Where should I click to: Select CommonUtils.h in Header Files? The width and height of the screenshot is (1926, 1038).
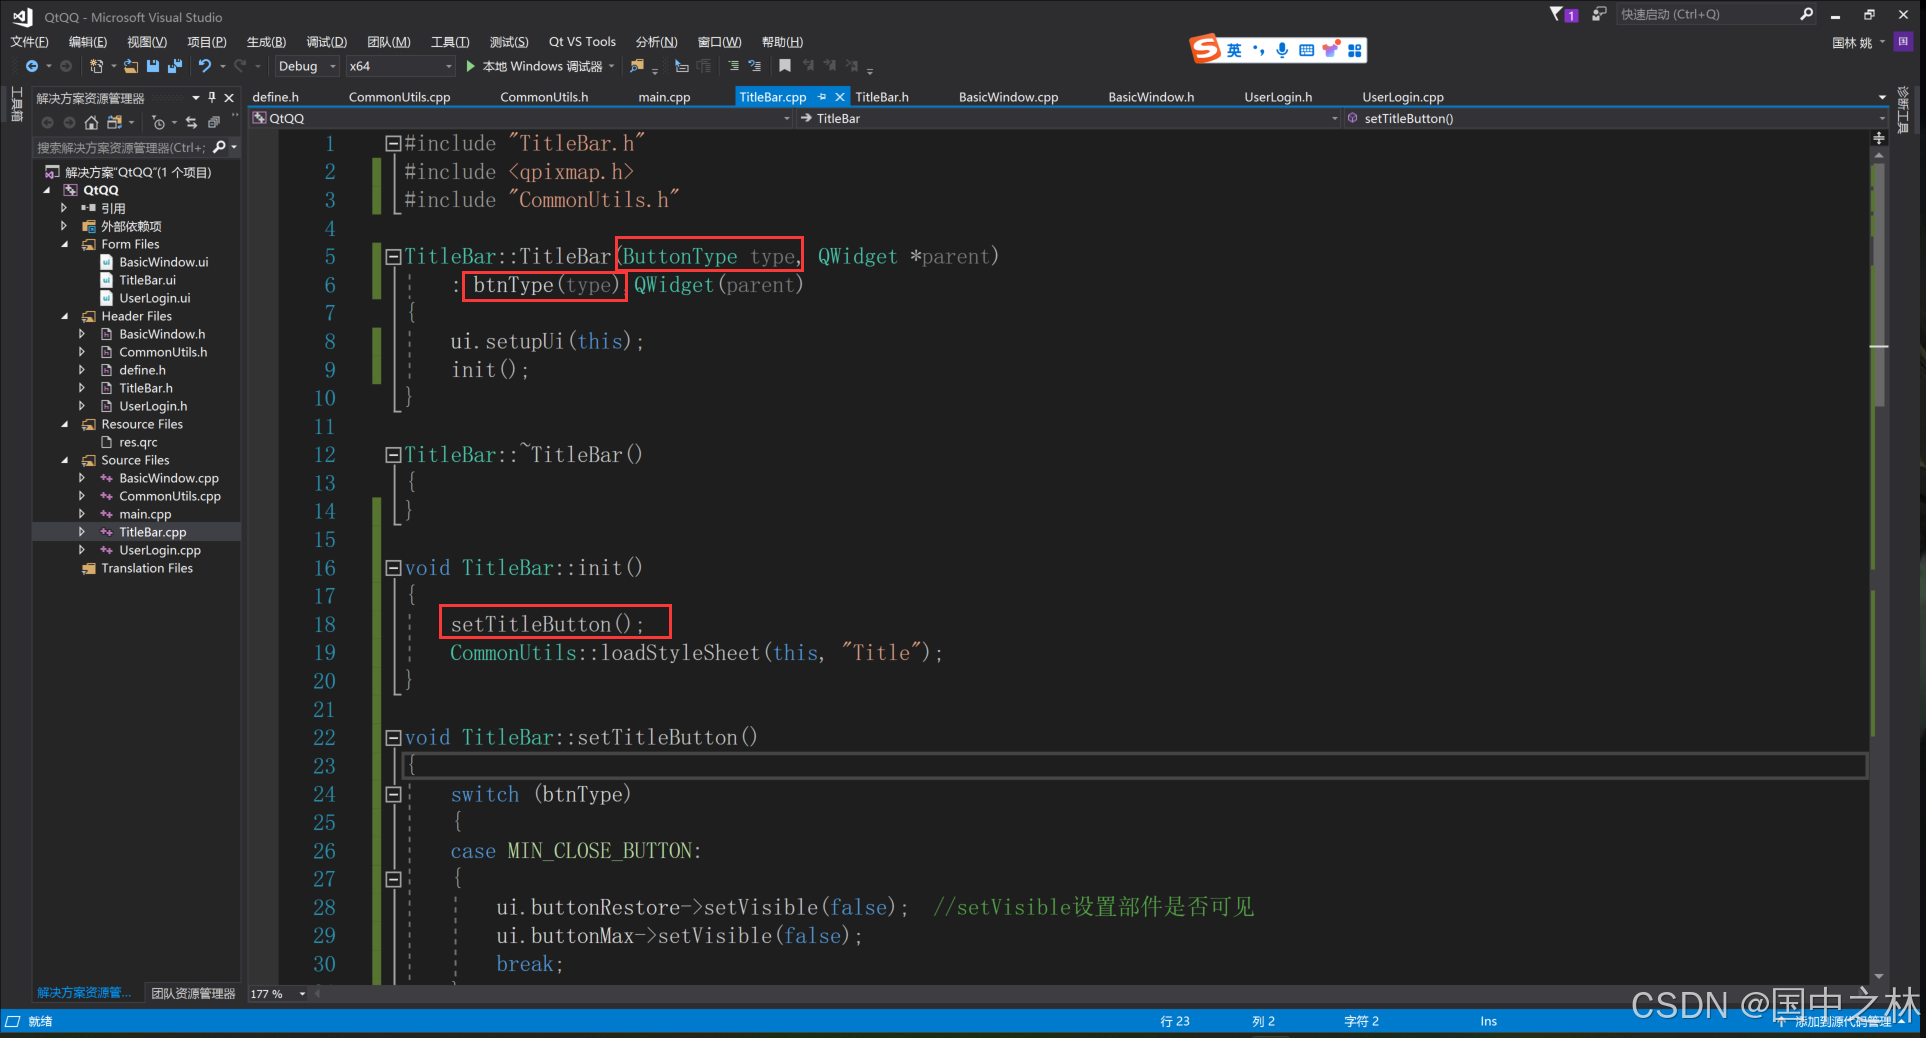pos(163,352)
